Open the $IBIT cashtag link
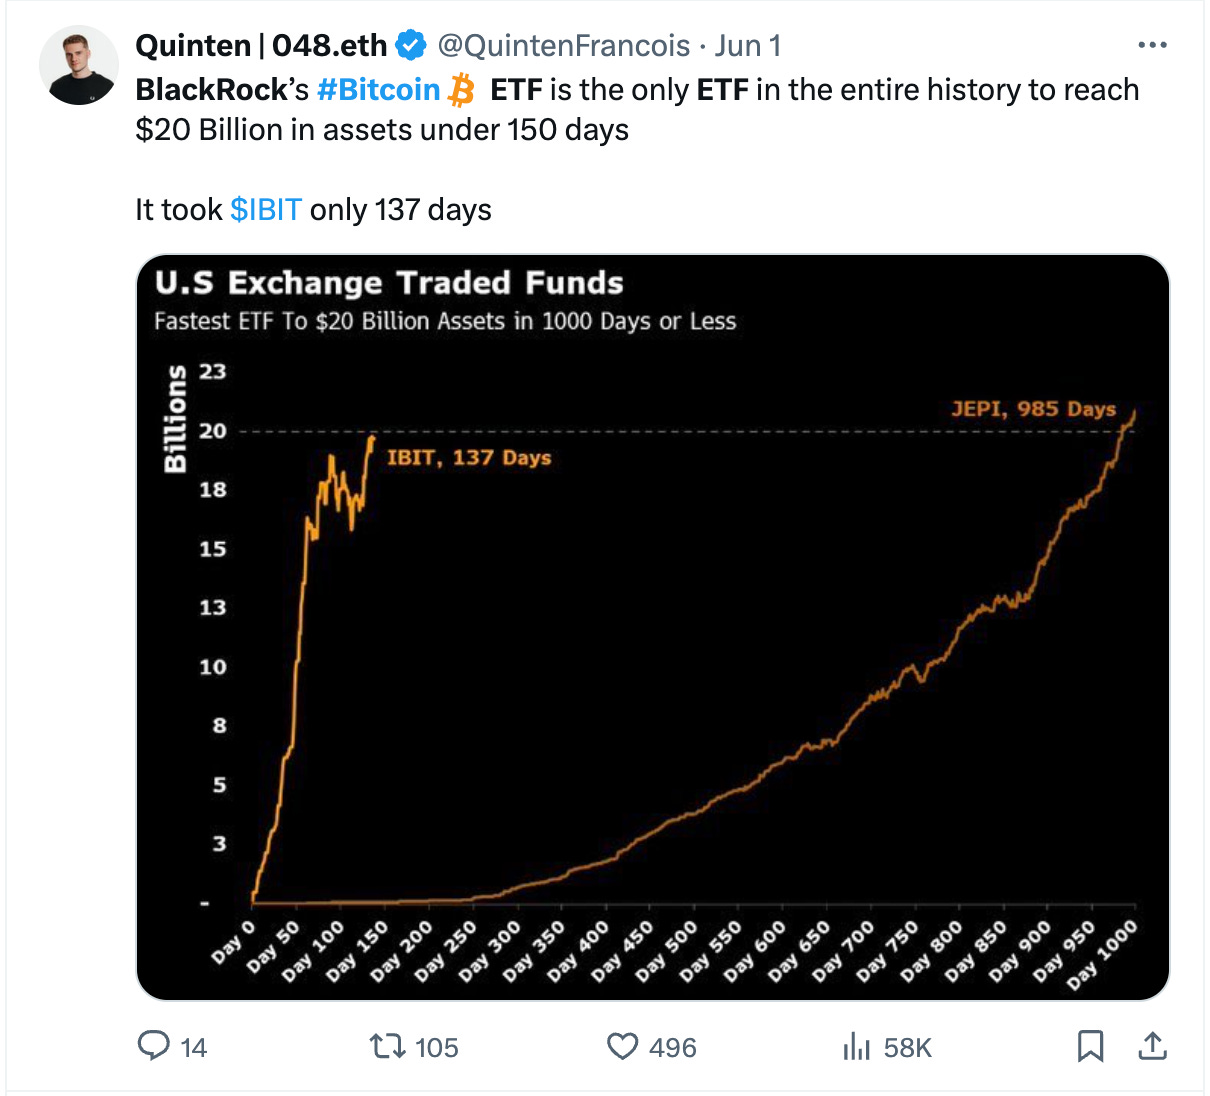 point(266,210)
